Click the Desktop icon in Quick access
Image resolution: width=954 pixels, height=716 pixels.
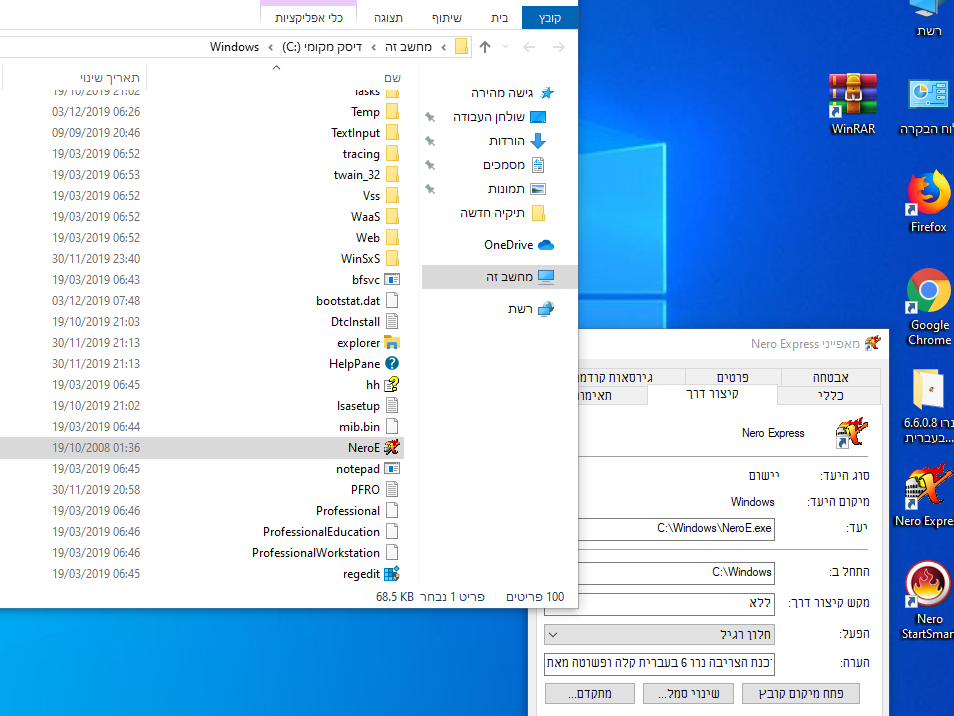[538, 117]
